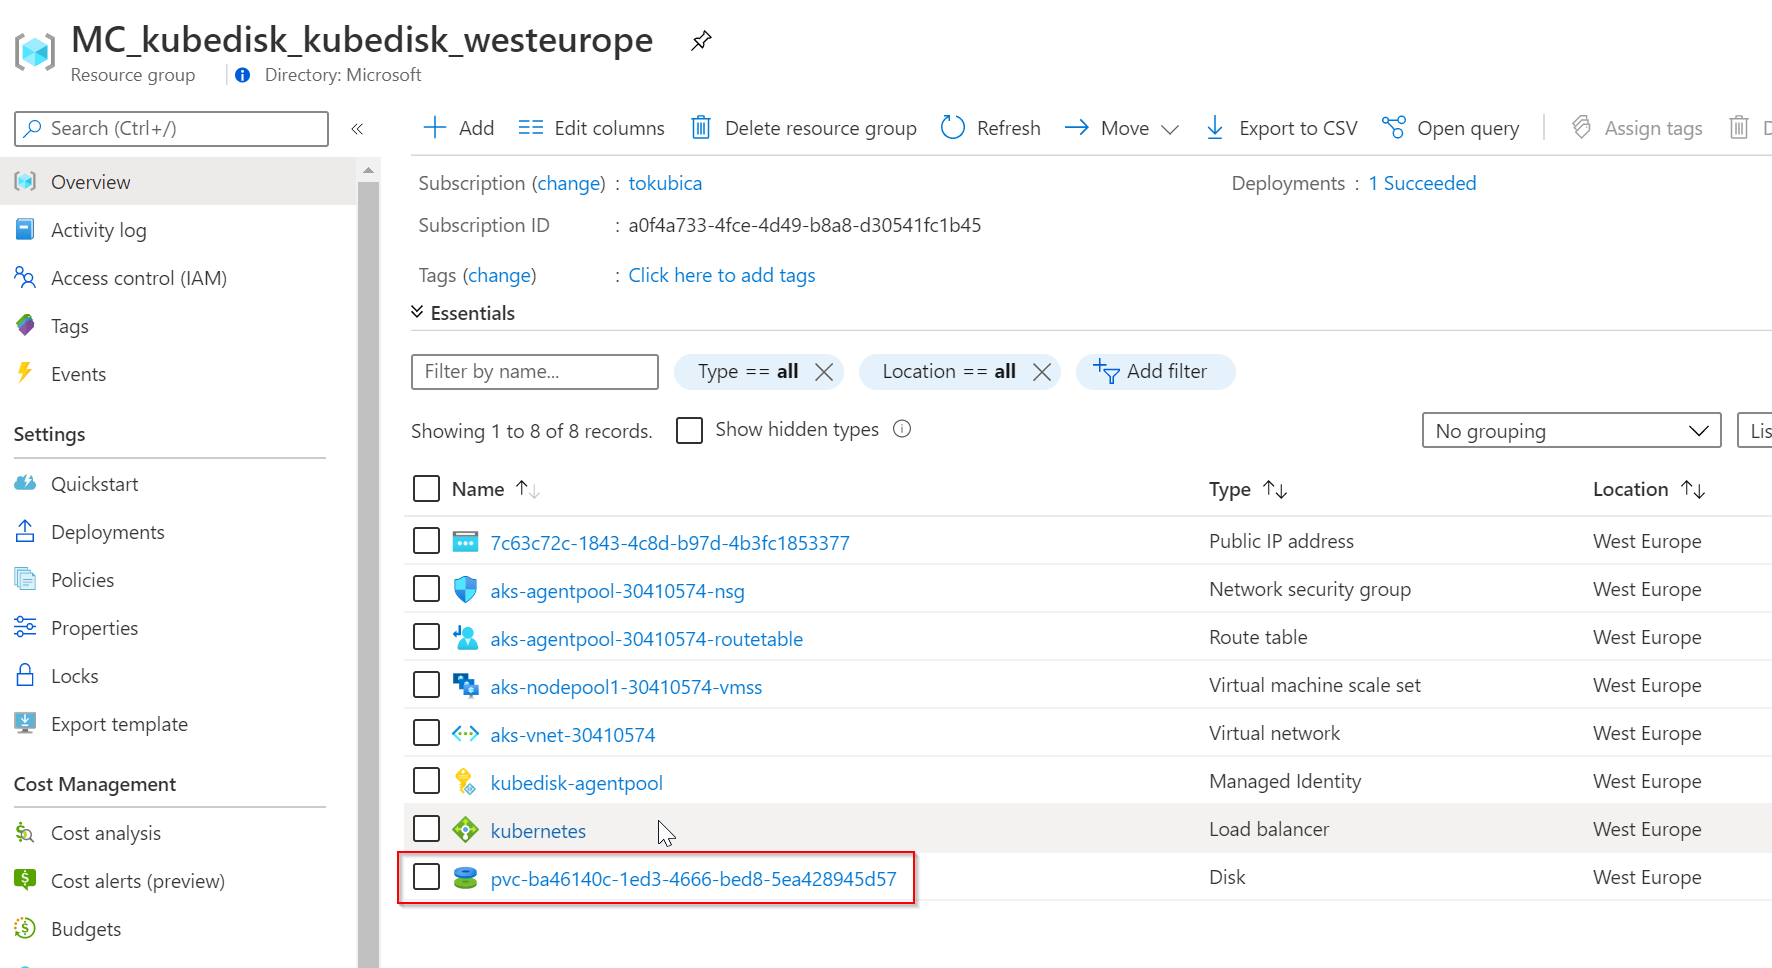Open Activity log in the sidebar

pyautogui.click(x=98, y=230)
